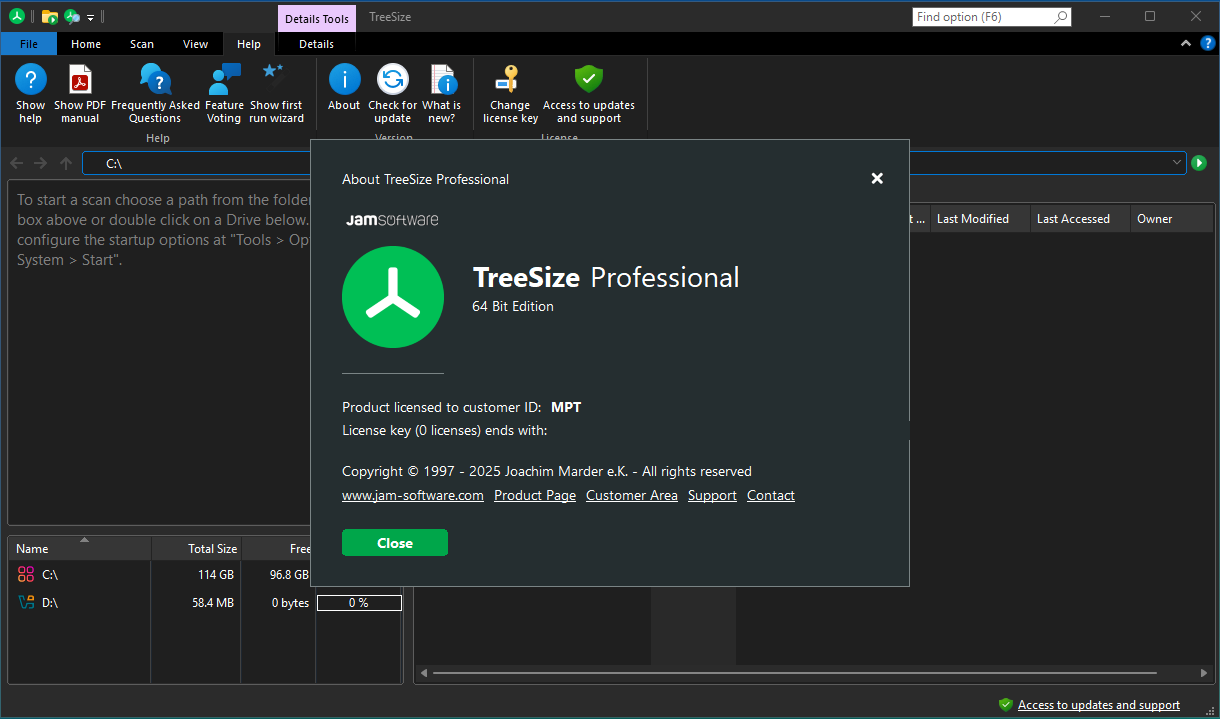Launch the Show first run wizard

point(276,94)
